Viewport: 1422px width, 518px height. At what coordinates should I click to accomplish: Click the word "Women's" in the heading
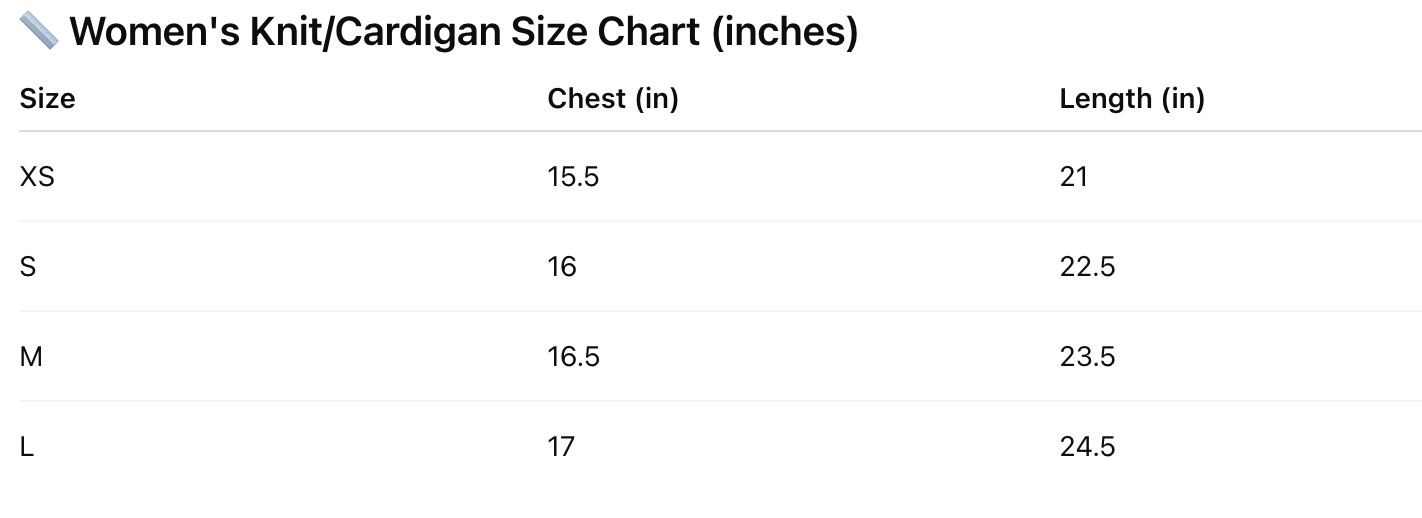coord(155,32)
